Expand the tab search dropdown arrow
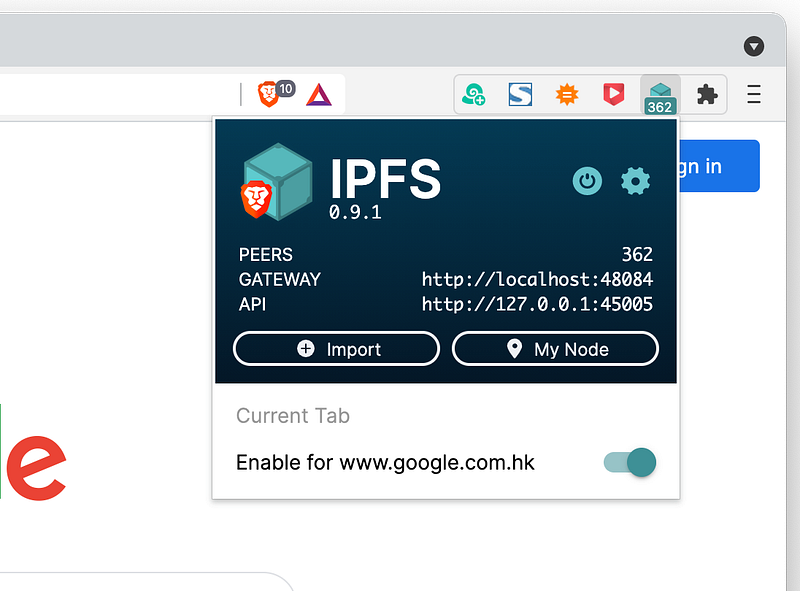Screen dimensions: 800x591 point(754,46)
